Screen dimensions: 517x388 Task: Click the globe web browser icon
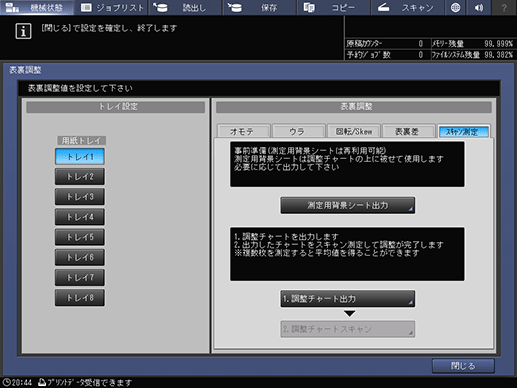[456, 7]
